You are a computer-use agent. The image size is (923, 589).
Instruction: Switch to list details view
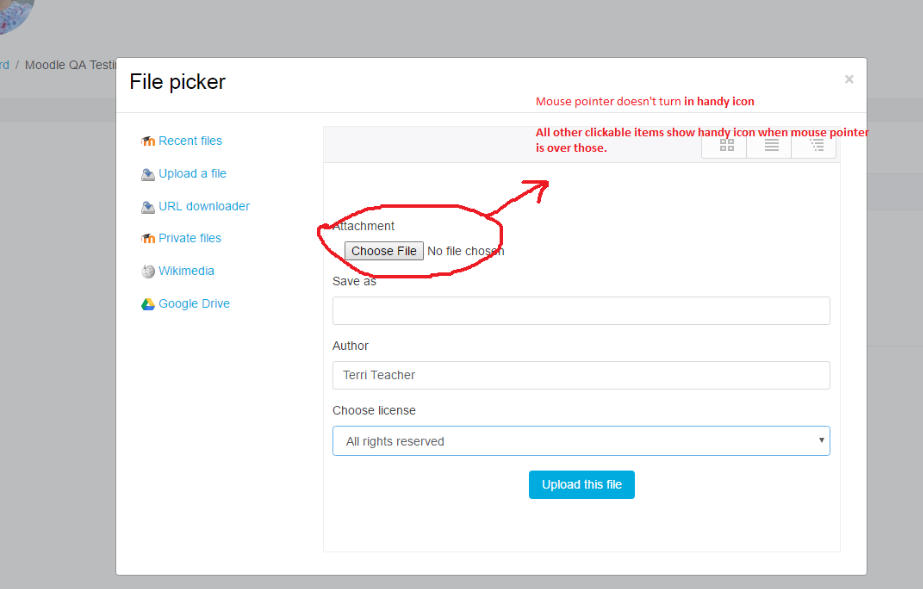tap(771, 145)
